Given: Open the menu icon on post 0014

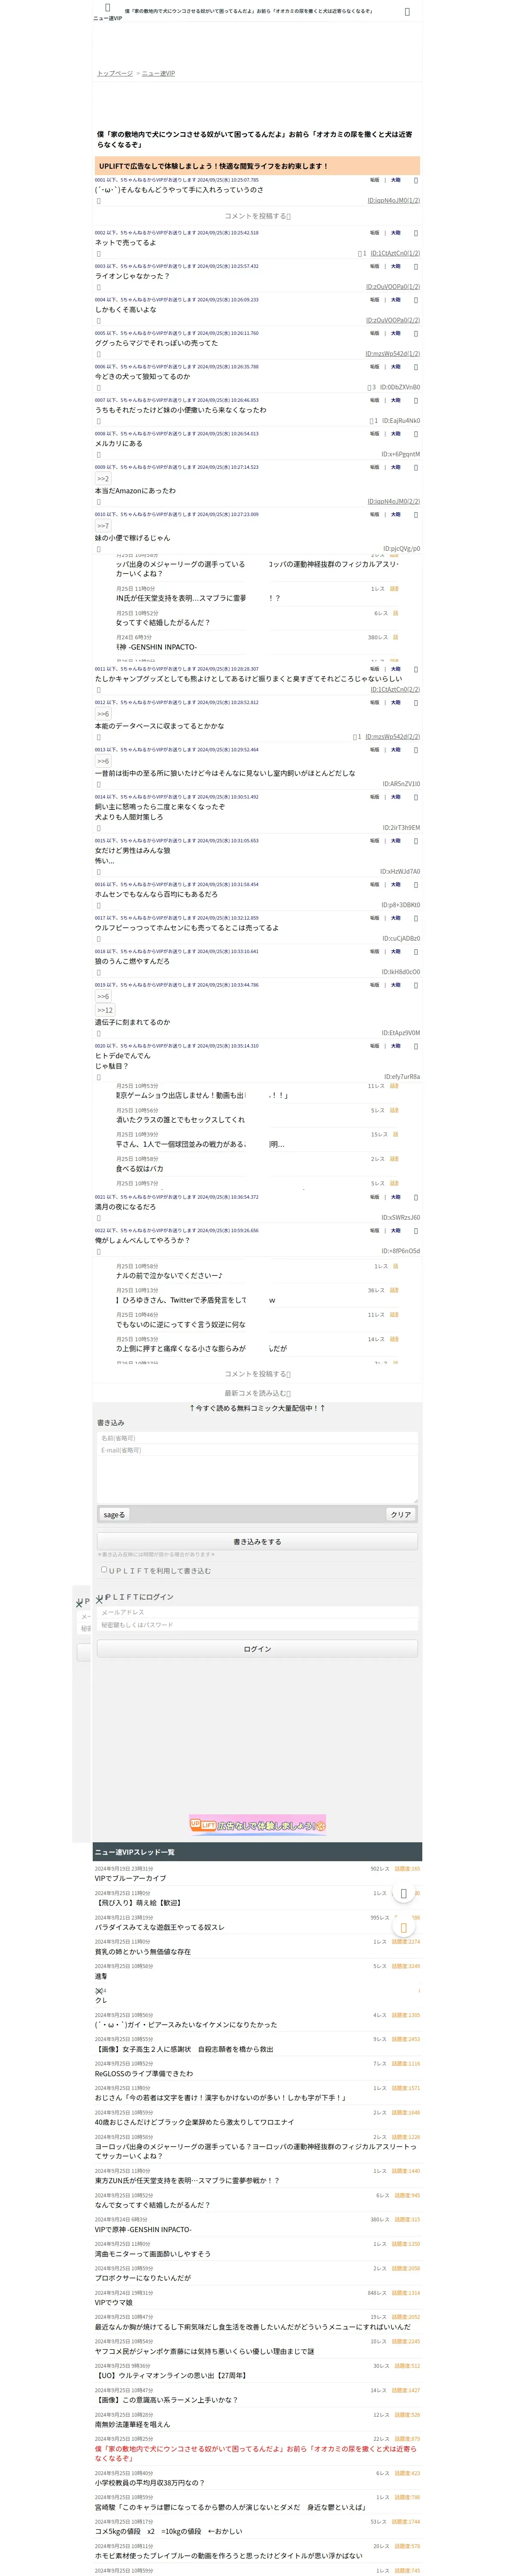Looking at the screenshot, I should tap(416, 797).
